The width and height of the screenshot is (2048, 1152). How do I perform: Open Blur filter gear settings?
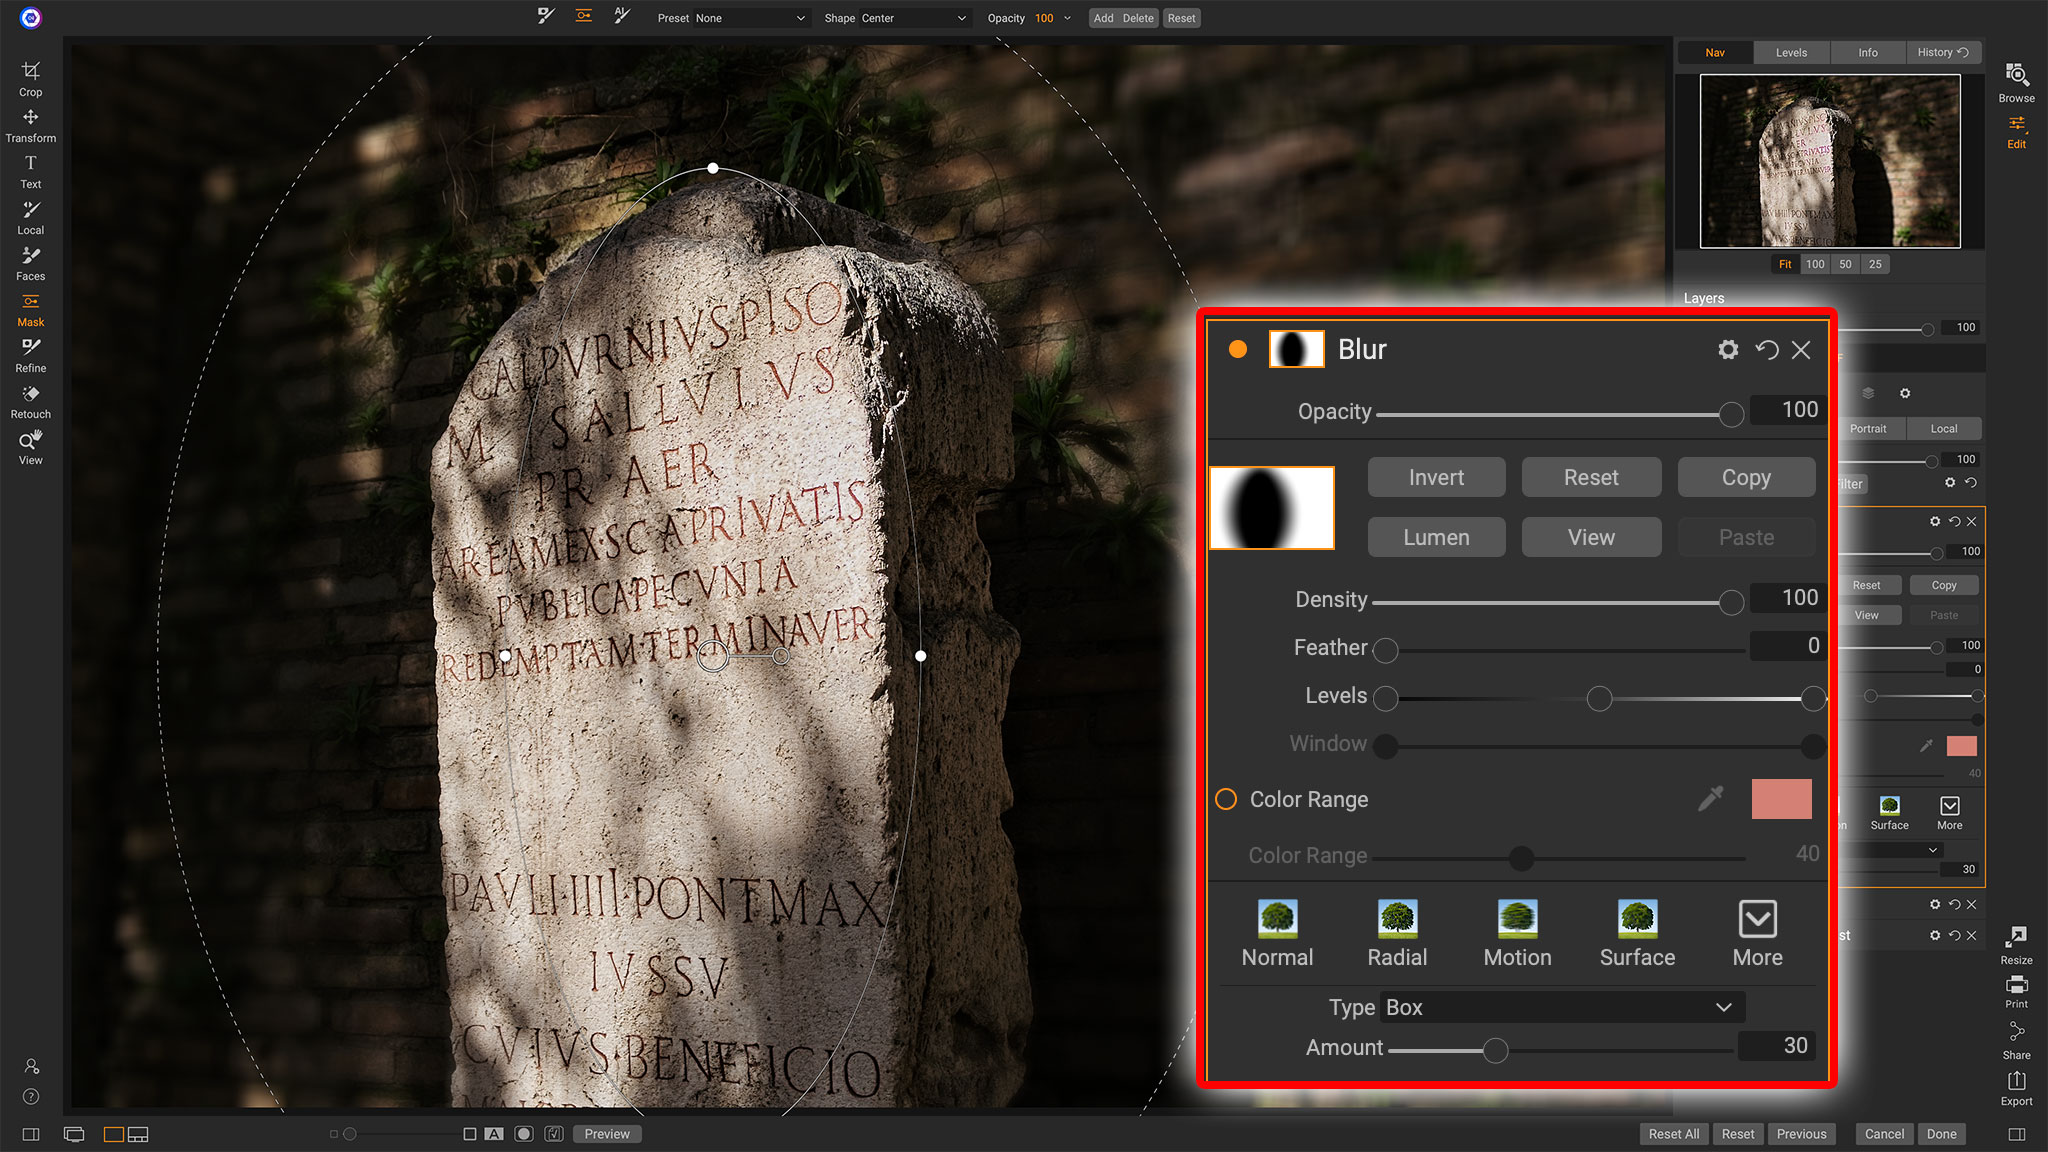(x=1728, y=349)
